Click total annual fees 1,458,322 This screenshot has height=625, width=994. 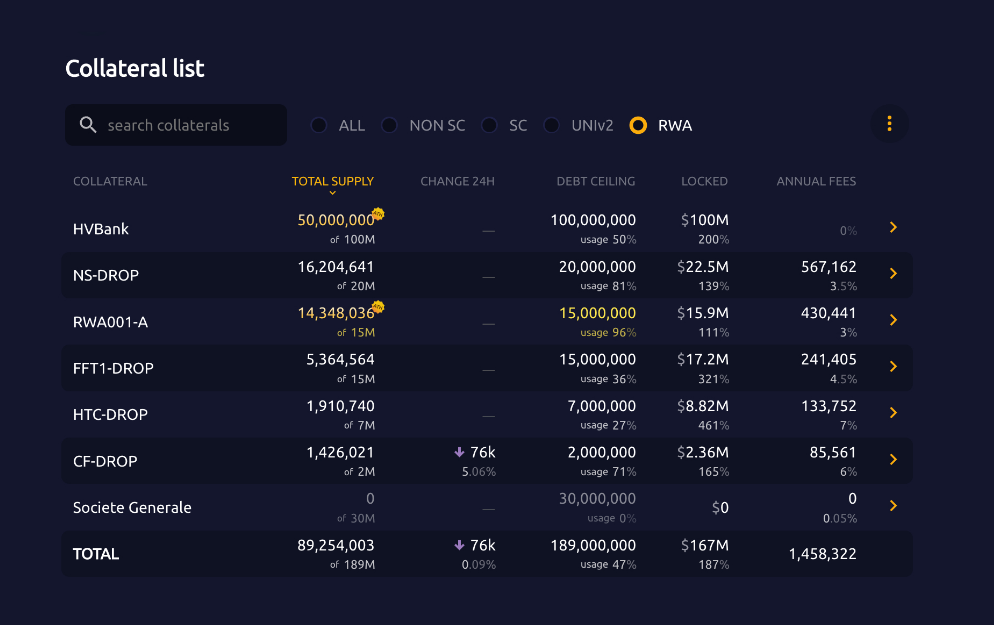[823, 554]
